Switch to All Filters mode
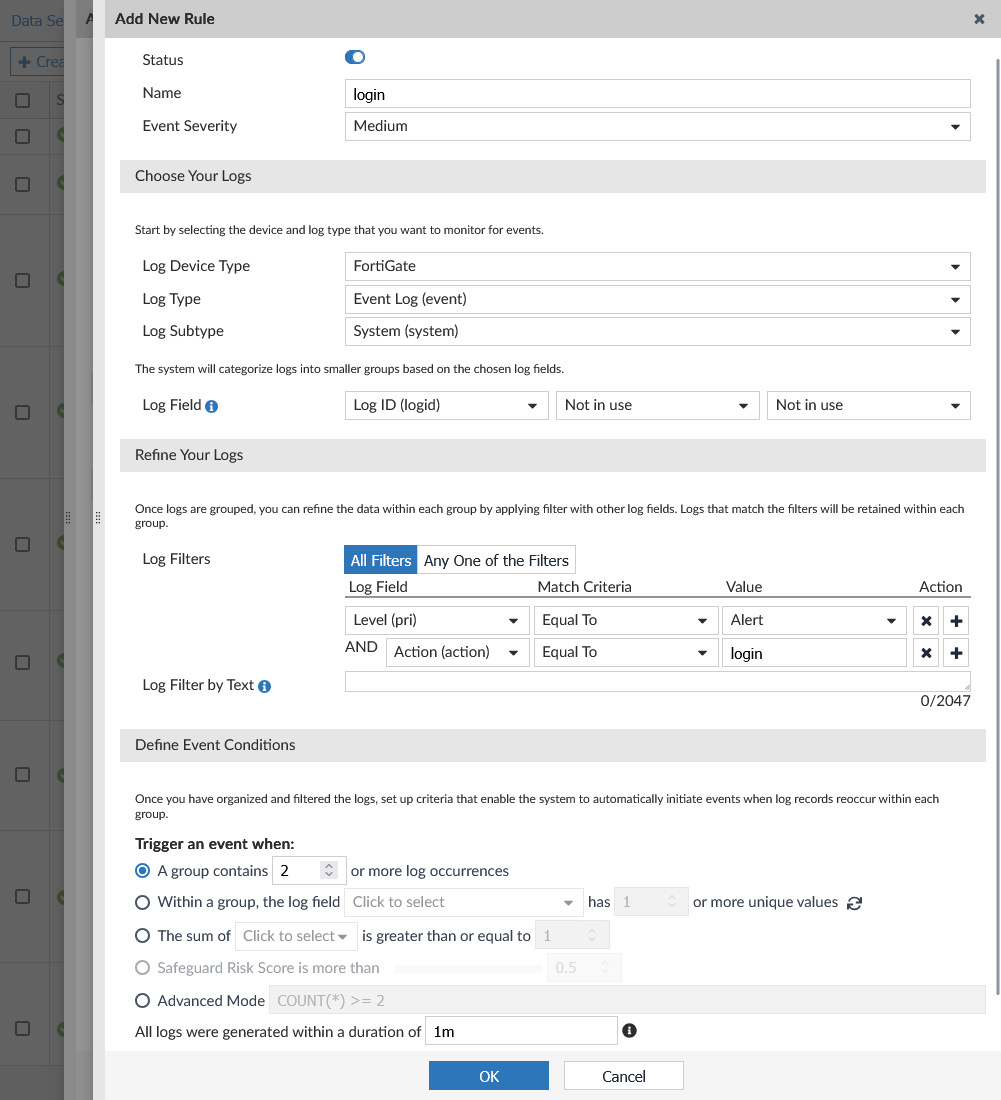Image resolution: width=1001 pixels, height=1100 pixels. coord(380,560)
